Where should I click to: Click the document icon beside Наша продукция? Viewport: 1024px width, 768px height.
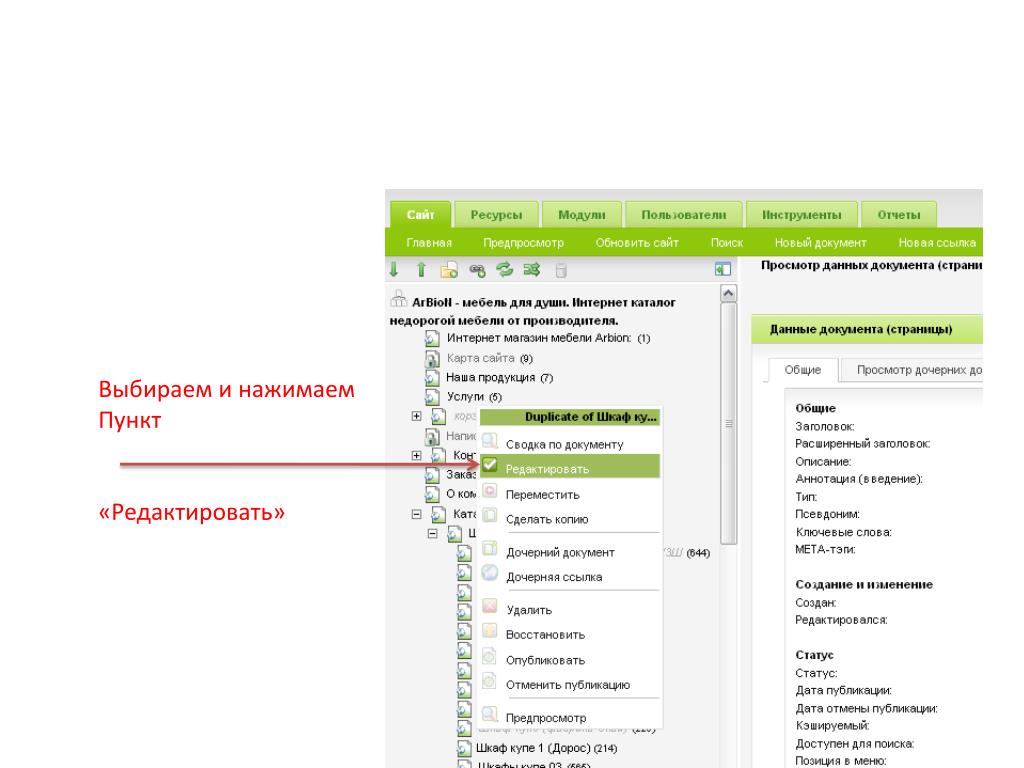click(432, 377)
